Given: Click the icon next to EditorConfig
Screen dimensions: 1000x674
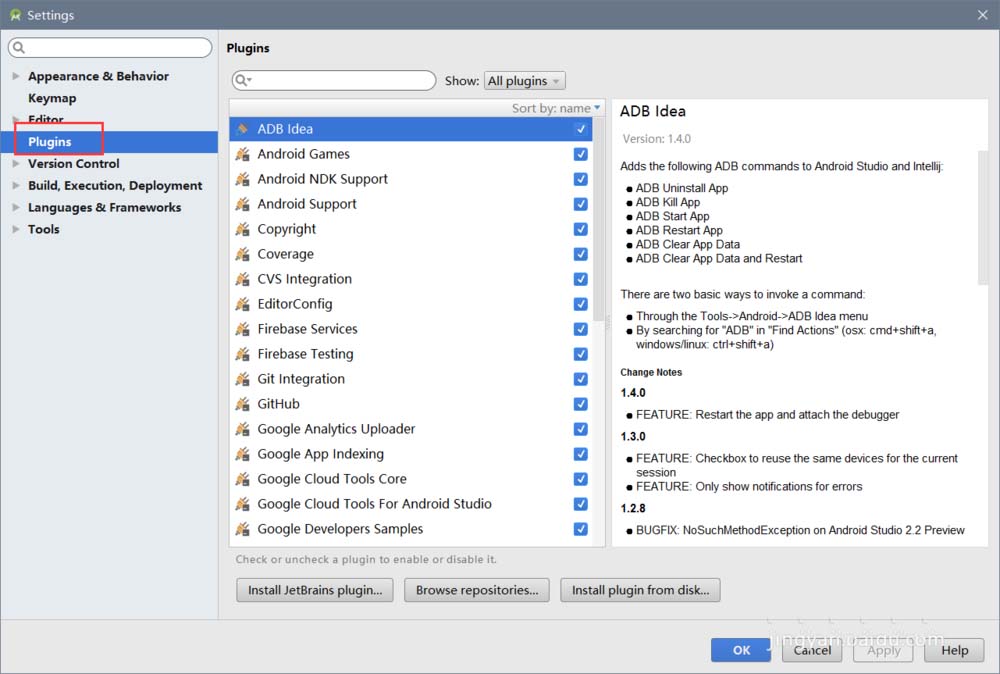Looking at the screenshot, I should tap(242, 304).
